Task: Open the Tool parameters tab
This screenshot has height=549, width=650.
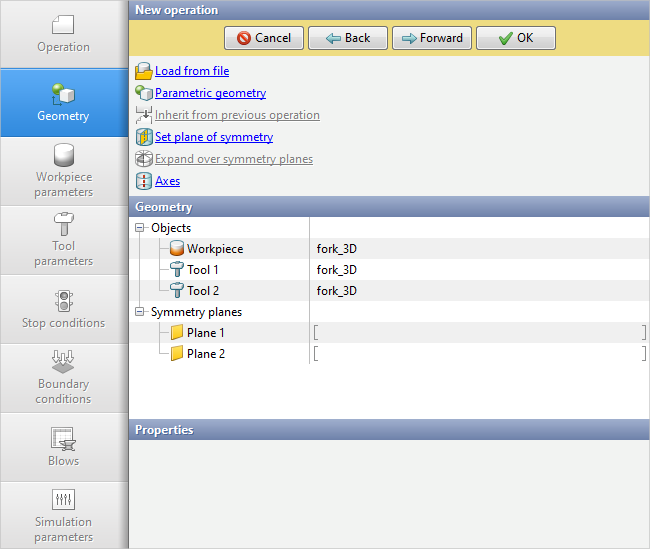Action: point(64,240)
